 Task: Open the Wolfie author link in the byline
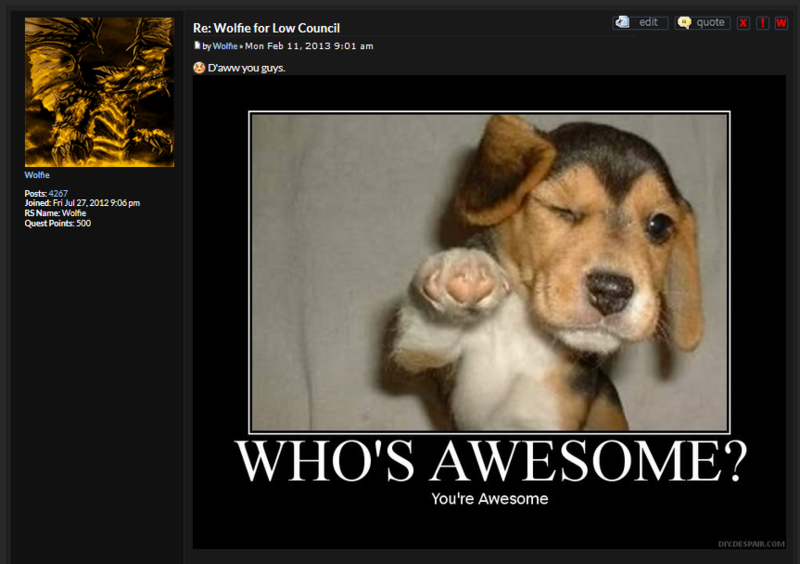(x=225, y=46)
